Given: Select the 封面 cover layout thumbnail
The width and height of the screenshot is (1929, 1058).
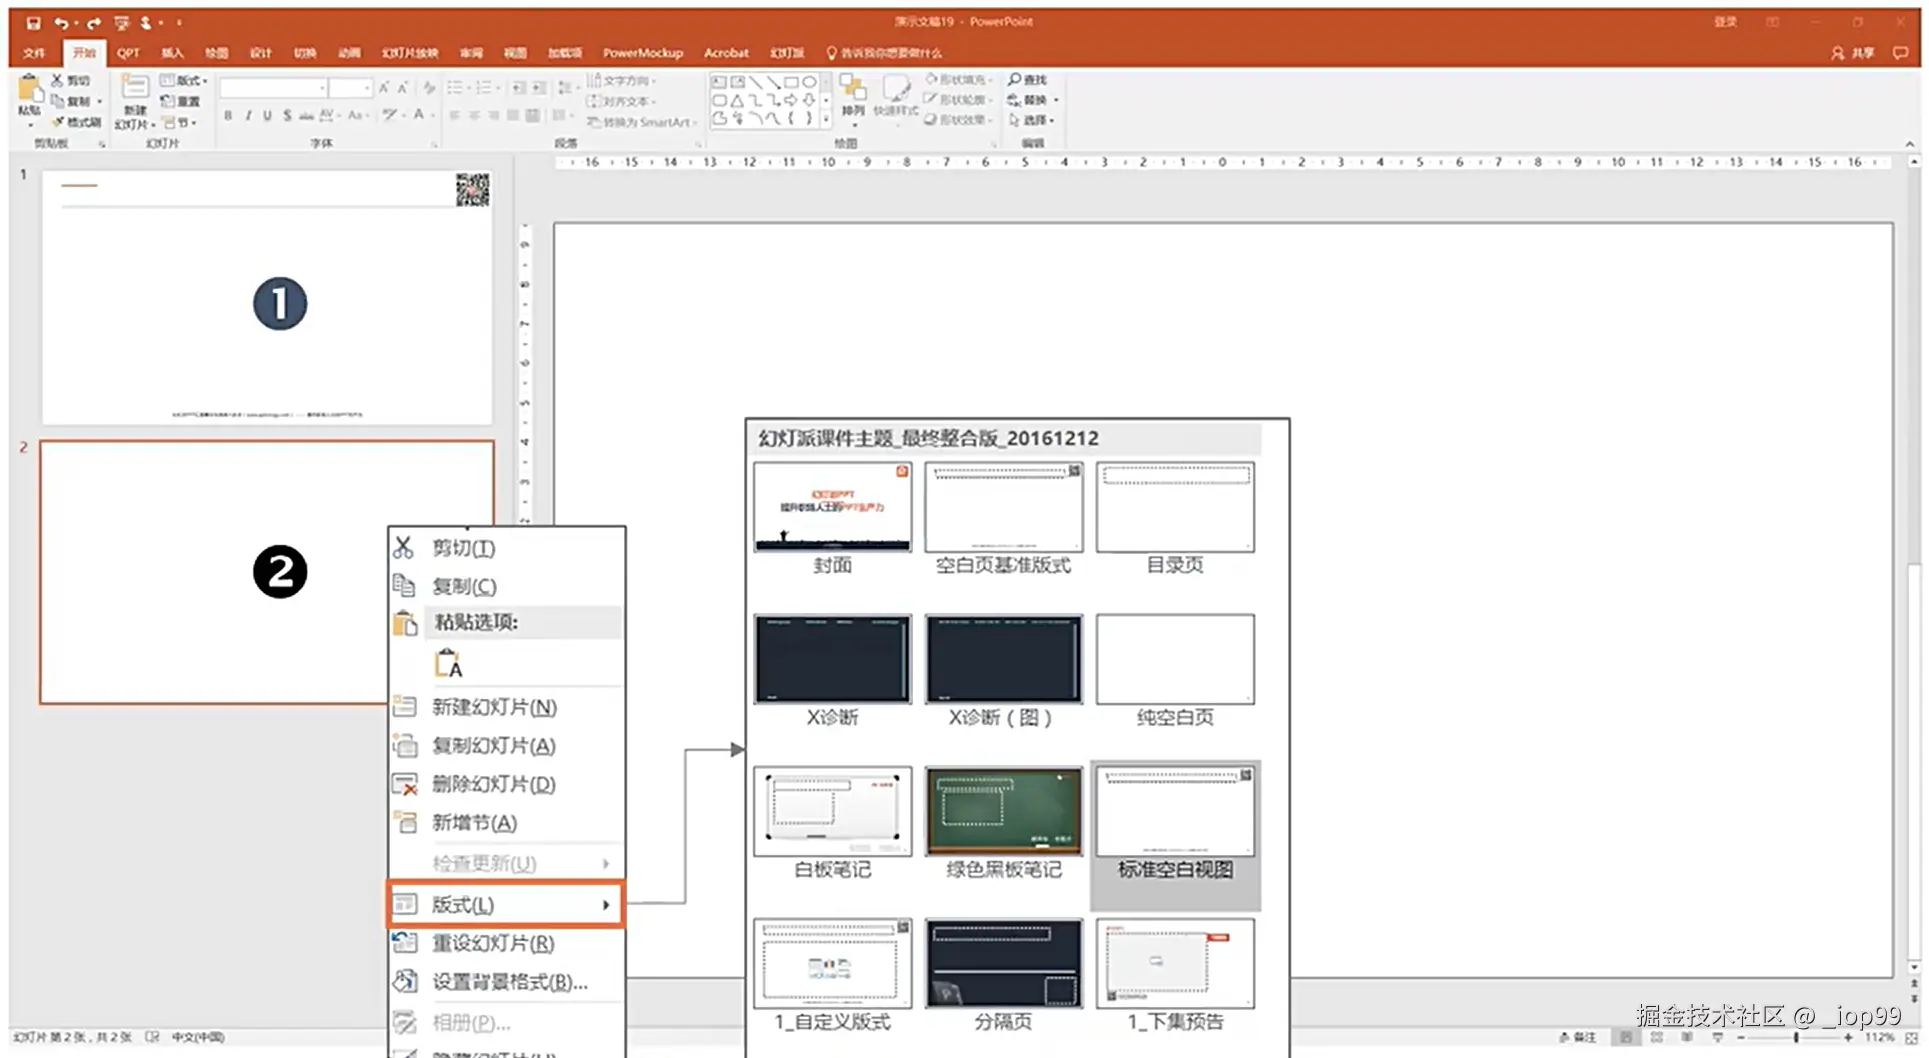Looking at the screenshot, I should pos(832,507).
